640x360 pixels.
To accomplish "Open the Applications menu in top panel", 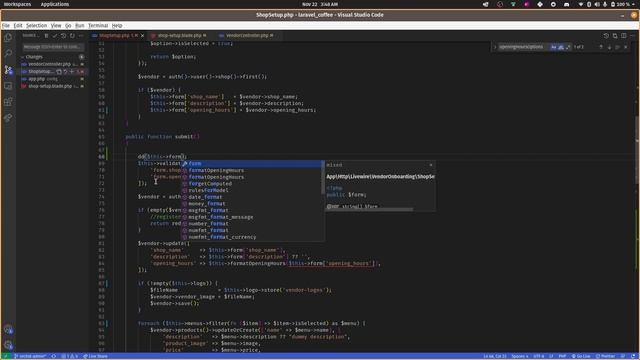I will point(55,4).
